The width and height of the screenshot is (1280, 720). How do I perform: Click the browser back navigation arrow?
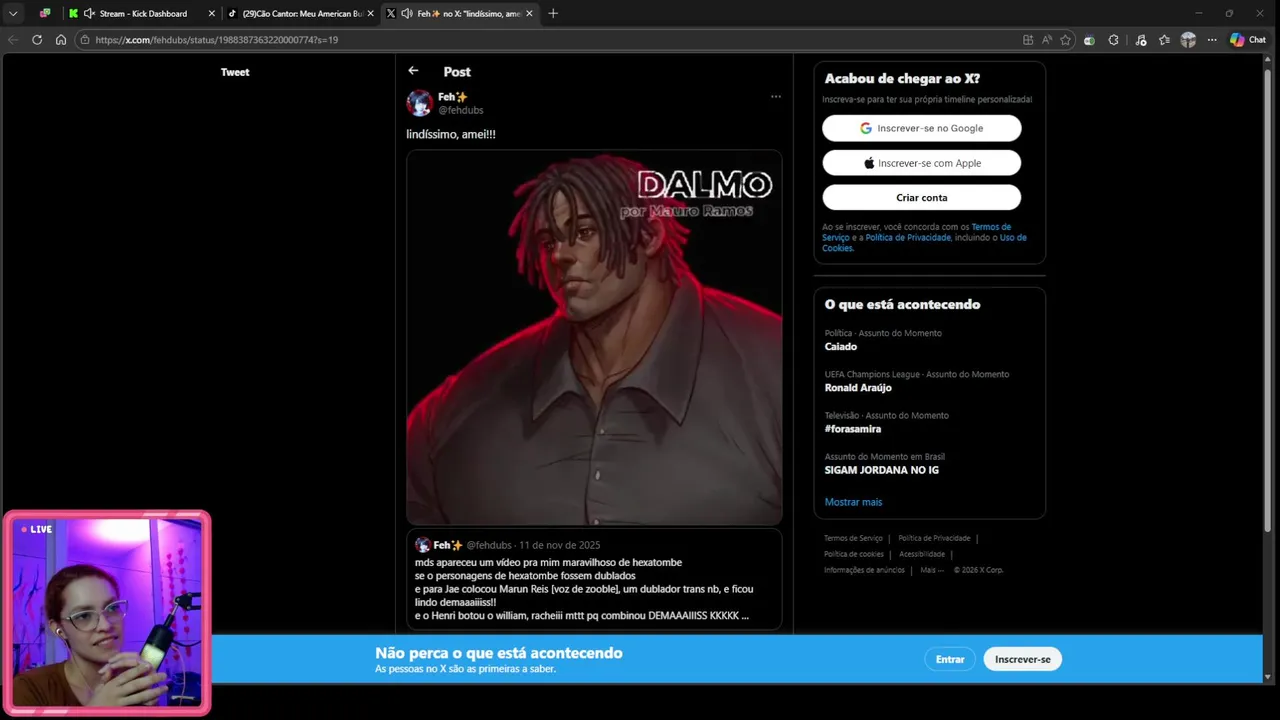(x=13, y=40)
